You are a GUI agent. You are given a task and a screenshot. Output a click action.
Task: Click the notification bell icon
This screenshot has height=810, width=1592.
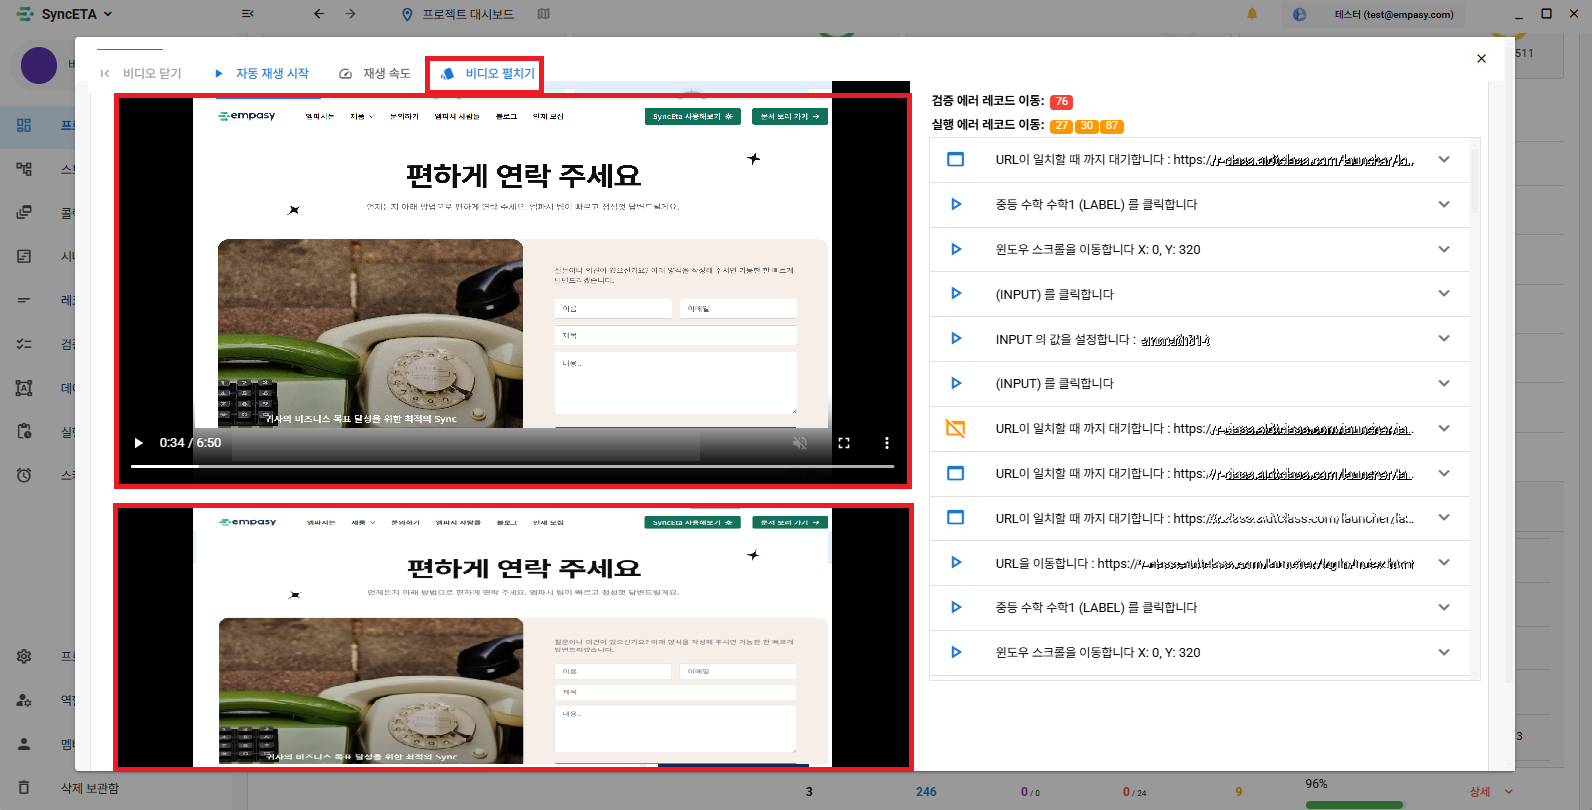pos(1252,14)
